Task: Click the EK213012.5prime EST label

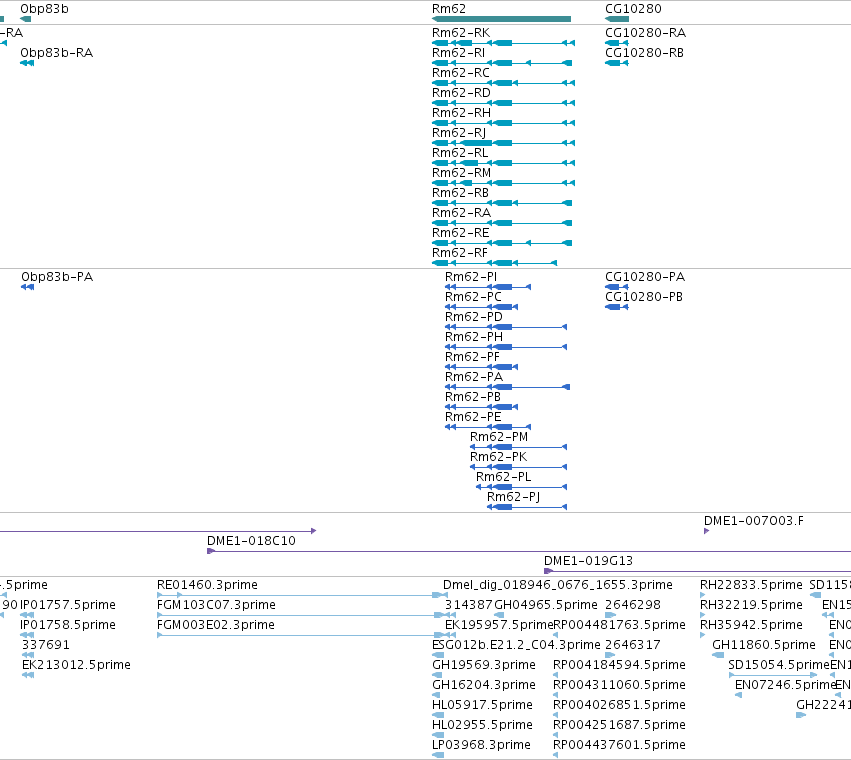Action: (x=76, y=665)
